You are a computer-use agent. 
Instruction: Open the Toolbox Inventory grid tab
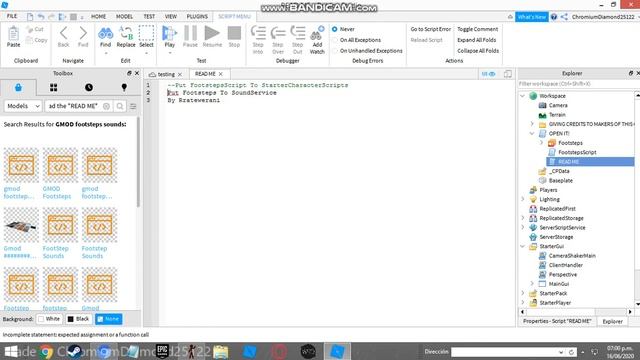(x=53, y=87)
